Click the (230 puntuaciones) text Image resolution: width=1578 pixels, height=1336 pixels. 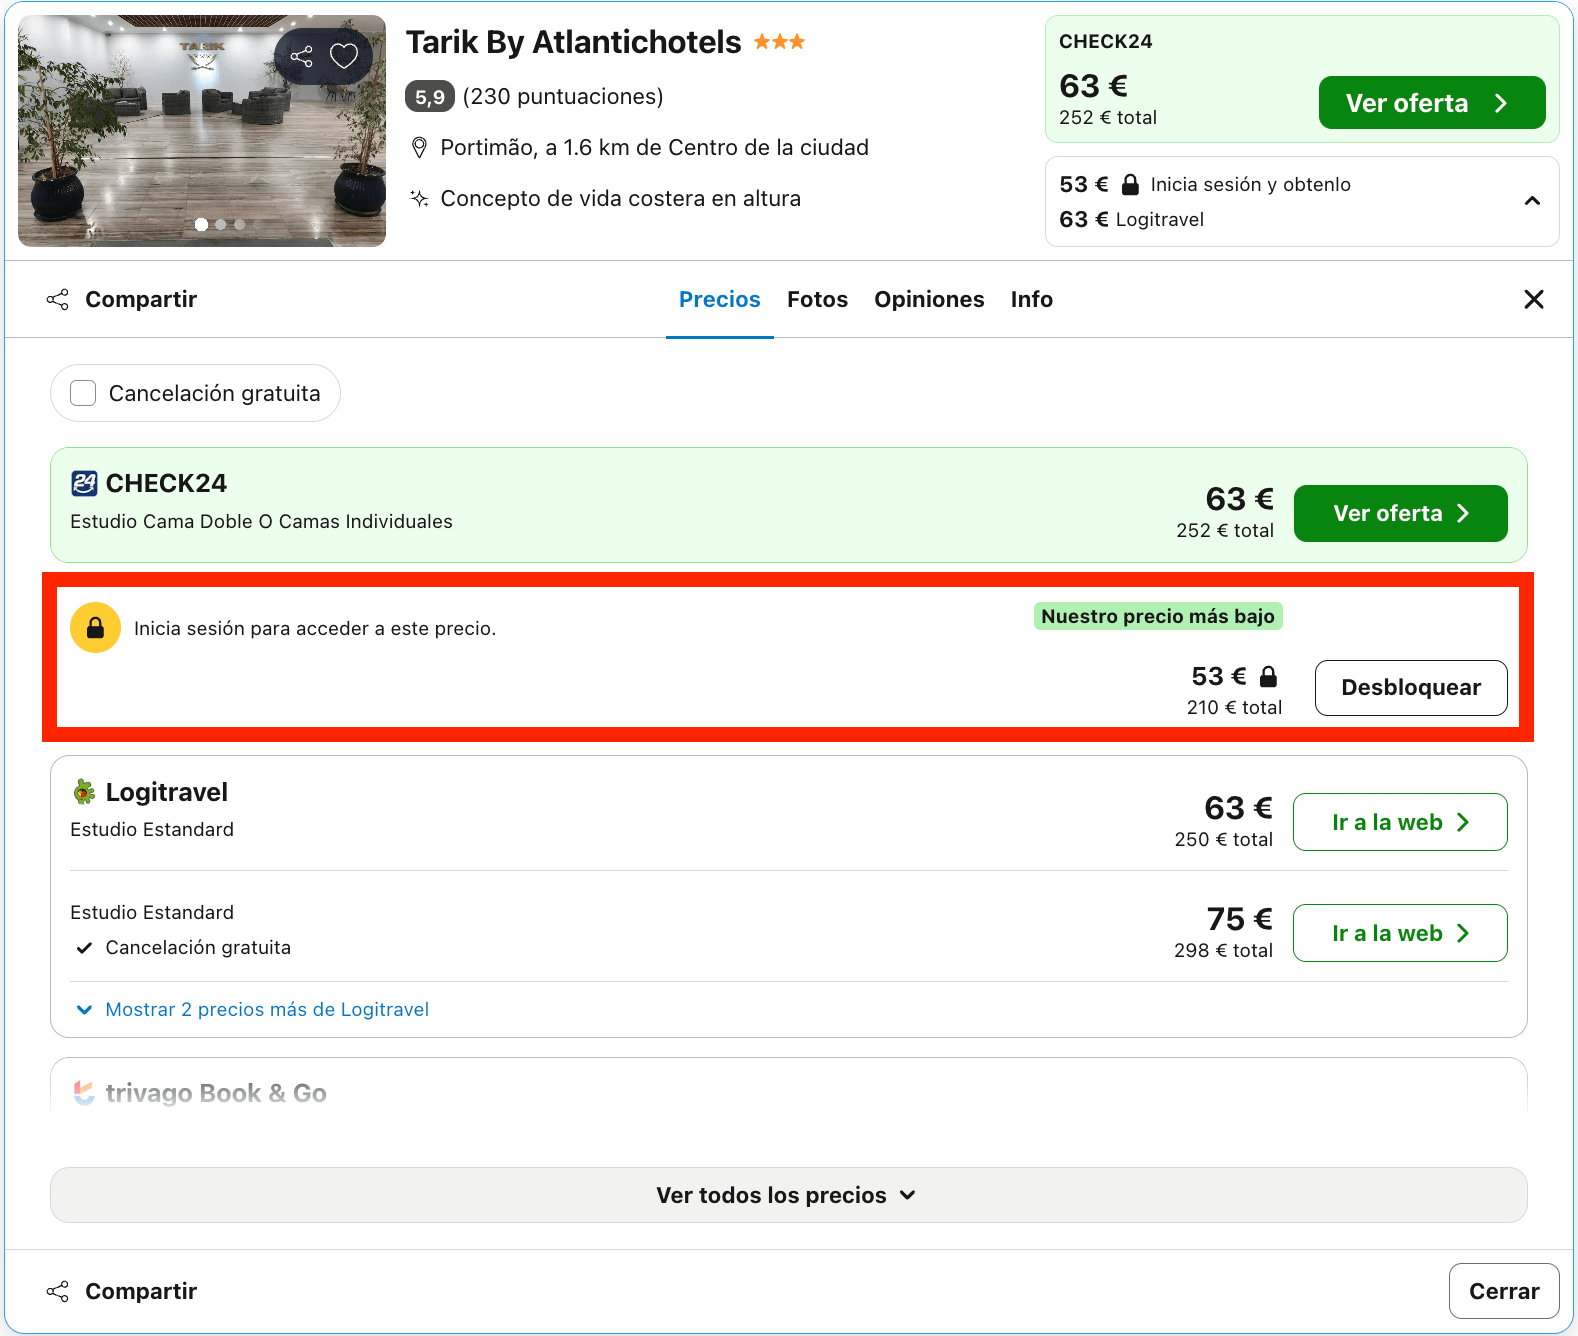(x=563, y=97)
